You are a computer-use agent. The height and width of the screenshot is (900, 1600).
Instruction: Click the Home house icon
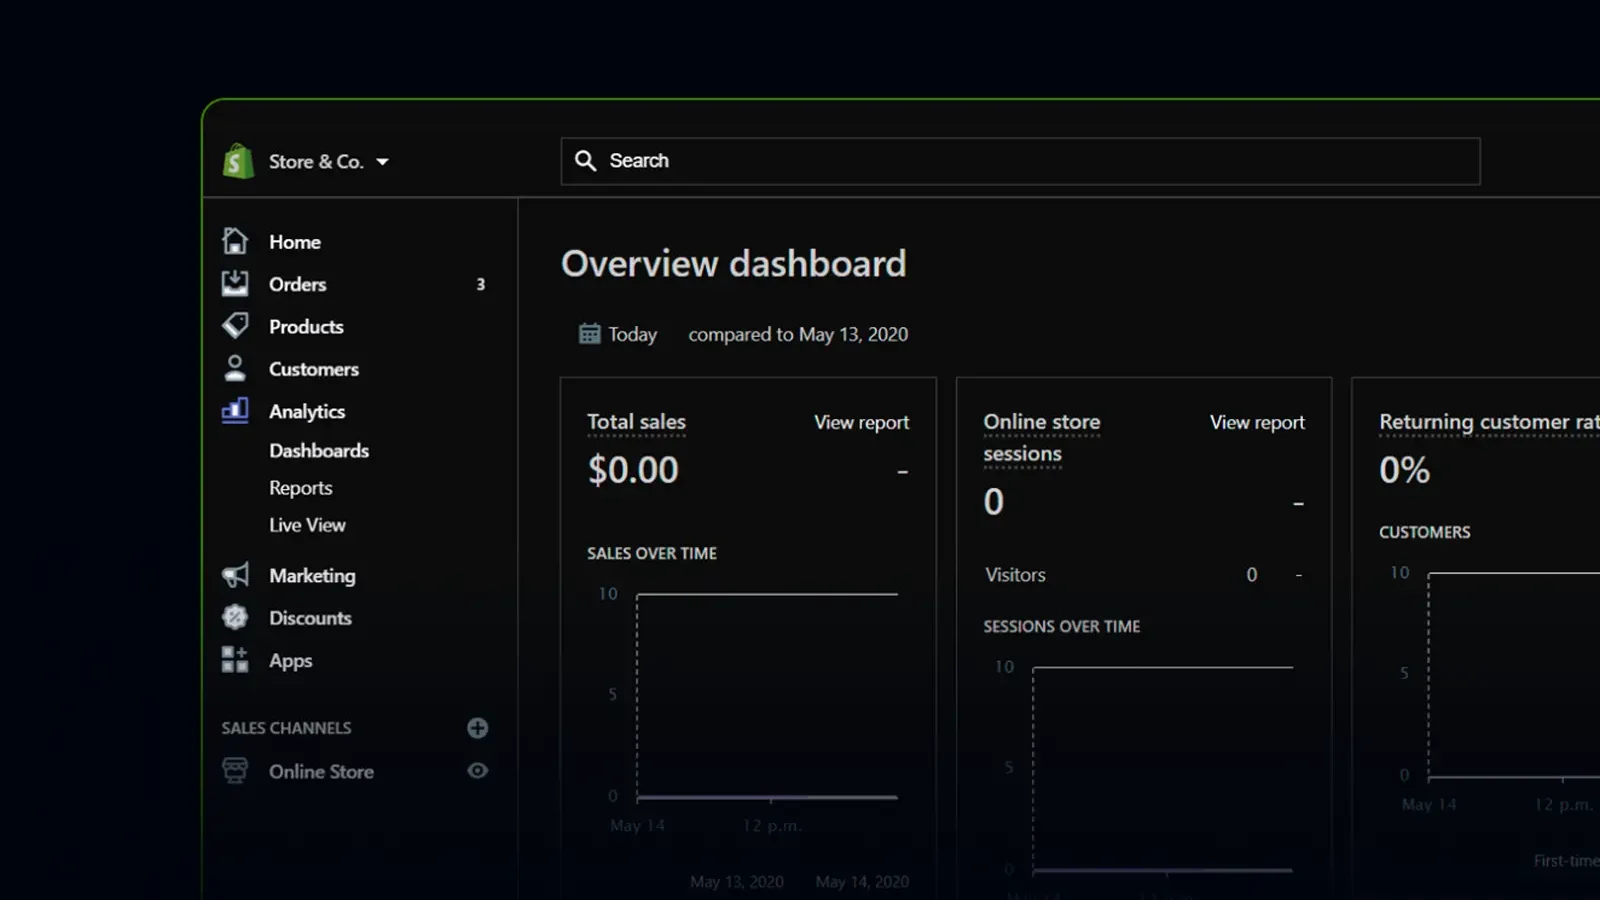point(235,241)
